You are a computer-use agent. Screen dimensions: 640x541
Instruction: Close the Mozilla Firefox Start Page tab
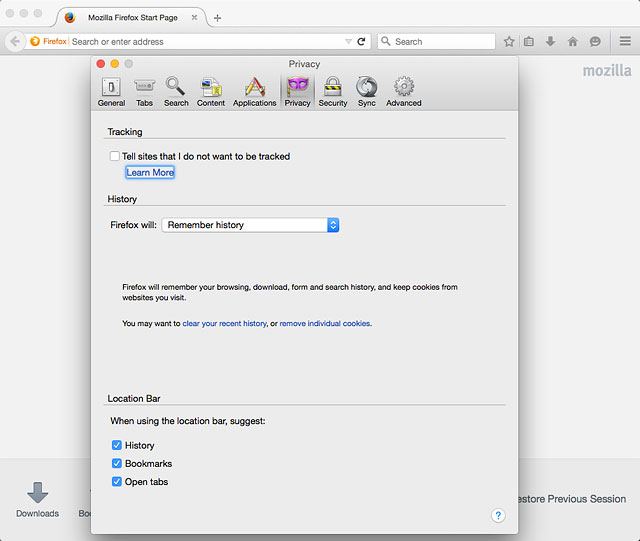coord(195,18)
